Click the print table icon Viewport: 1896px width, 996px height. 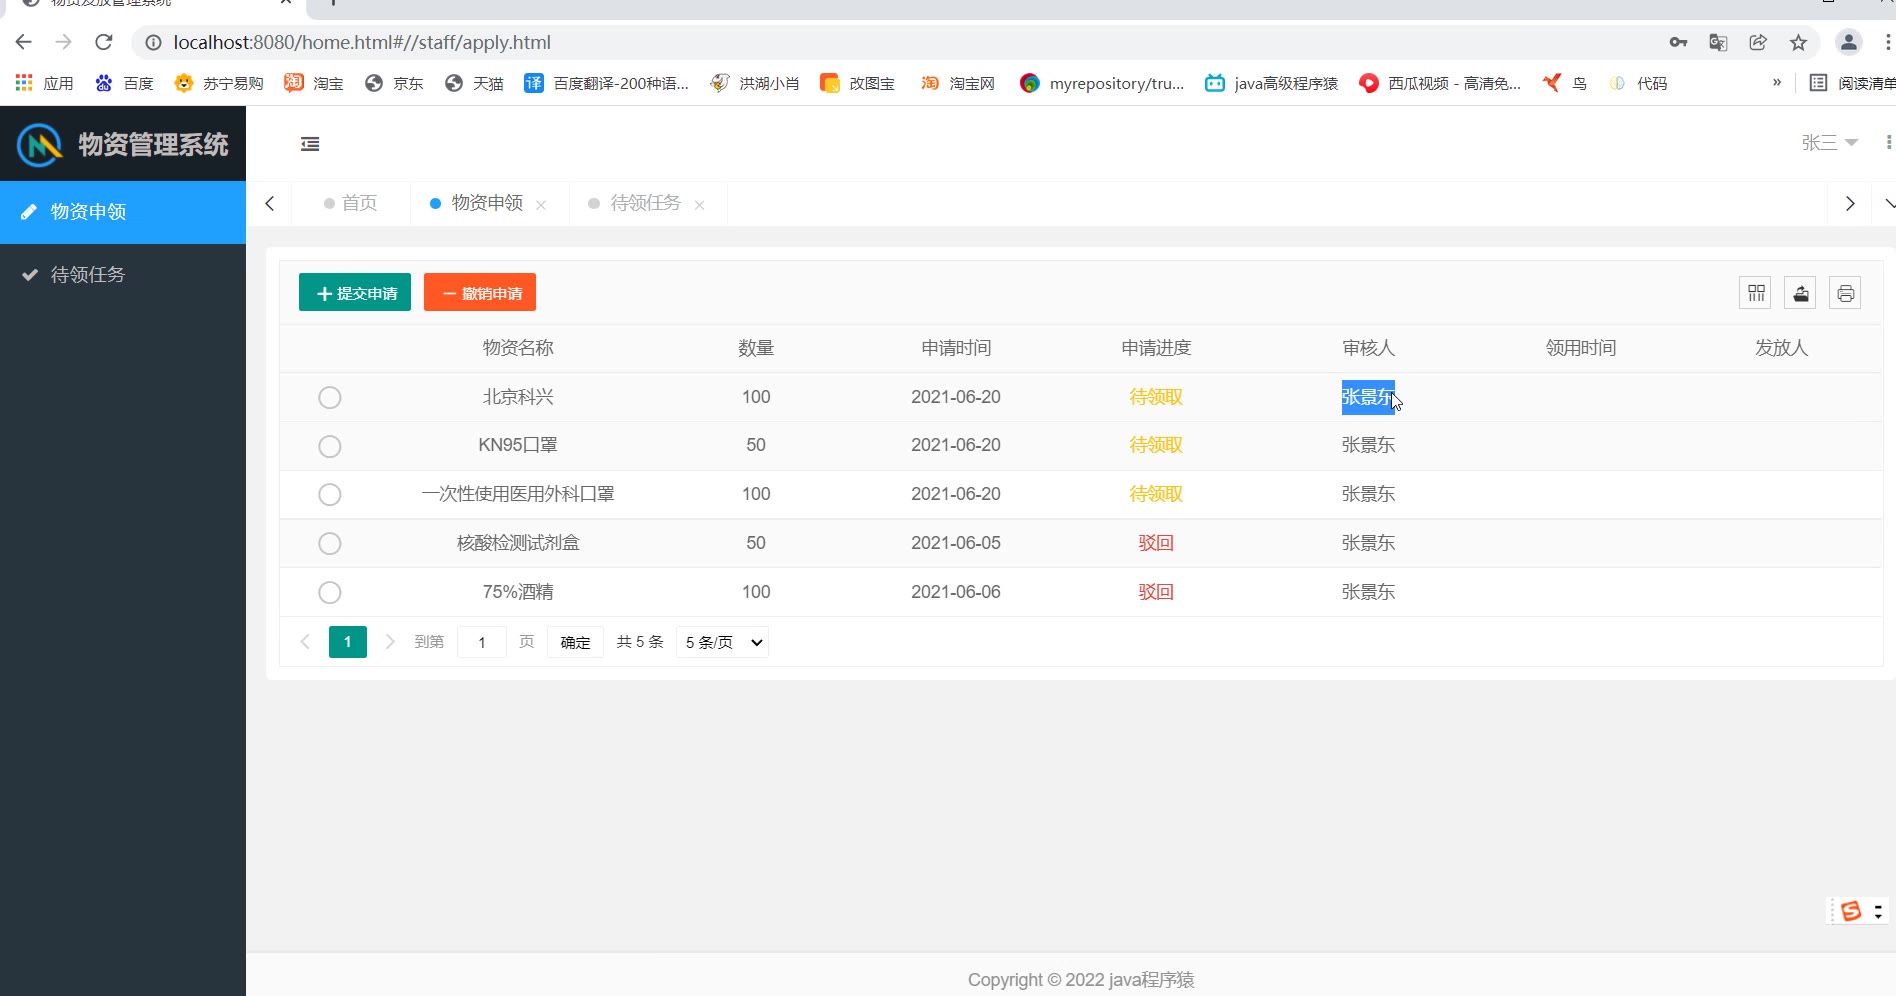tap(1845, 293)
